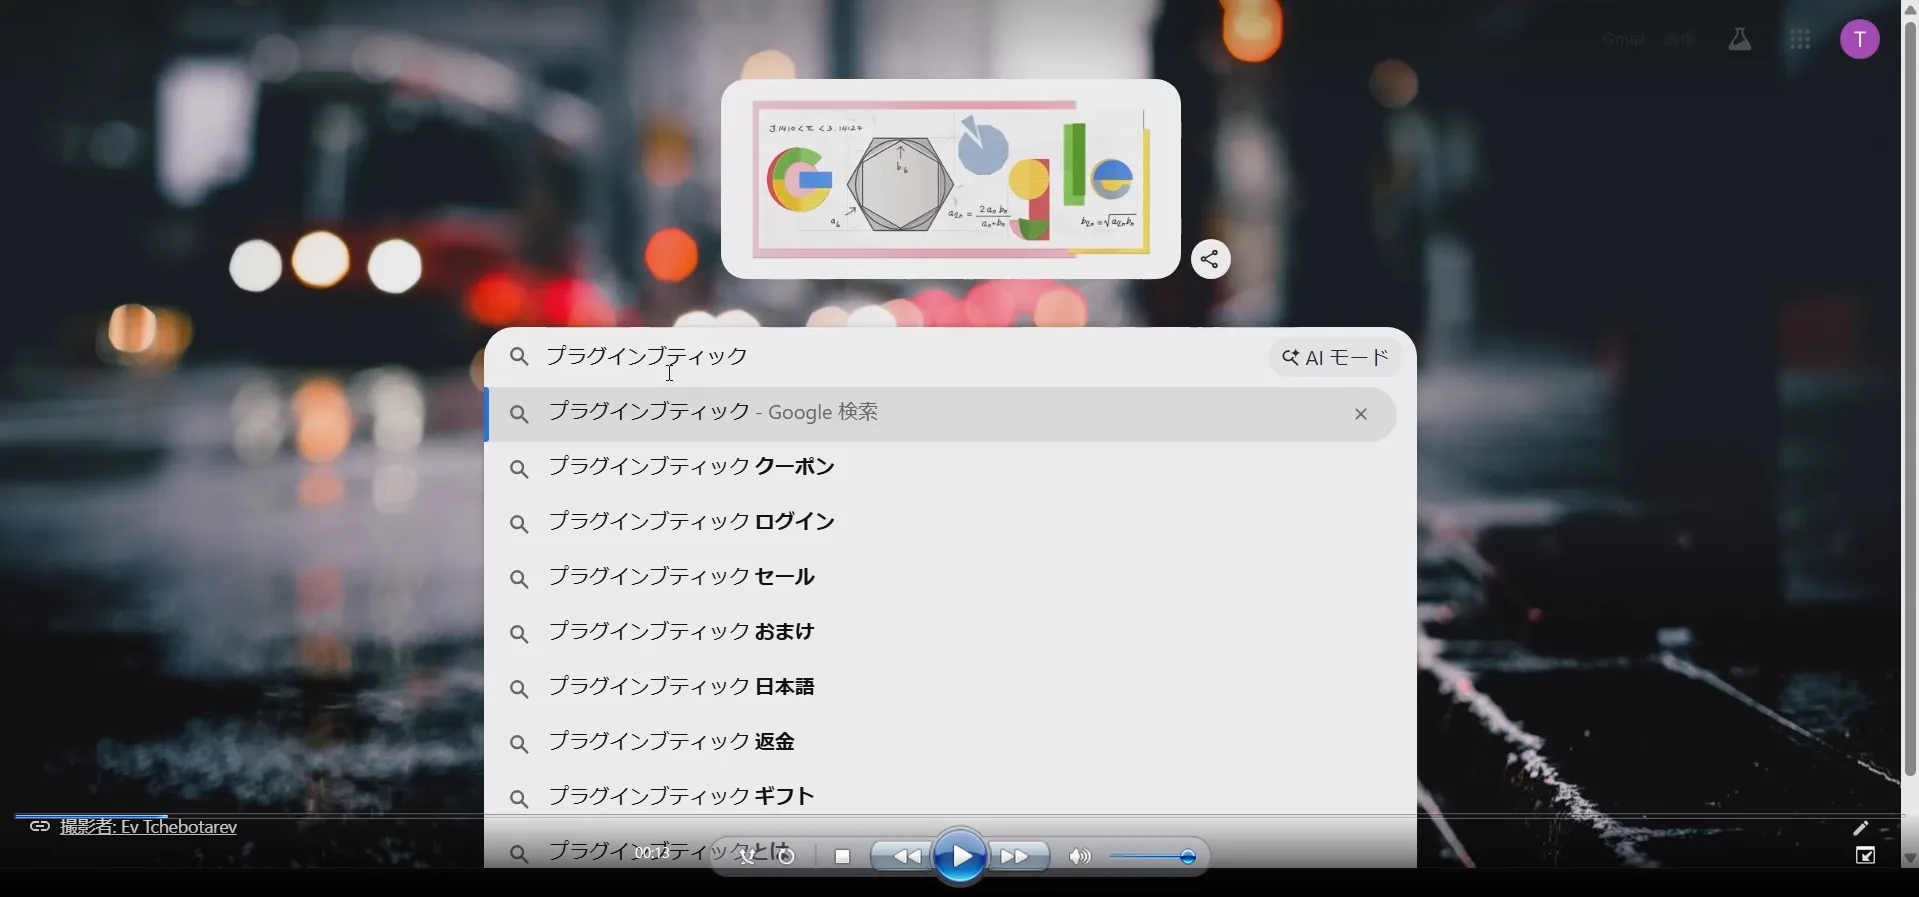
Task: Select suggestion プラグインブティック 日本語
Action: [x=941, y=688]
